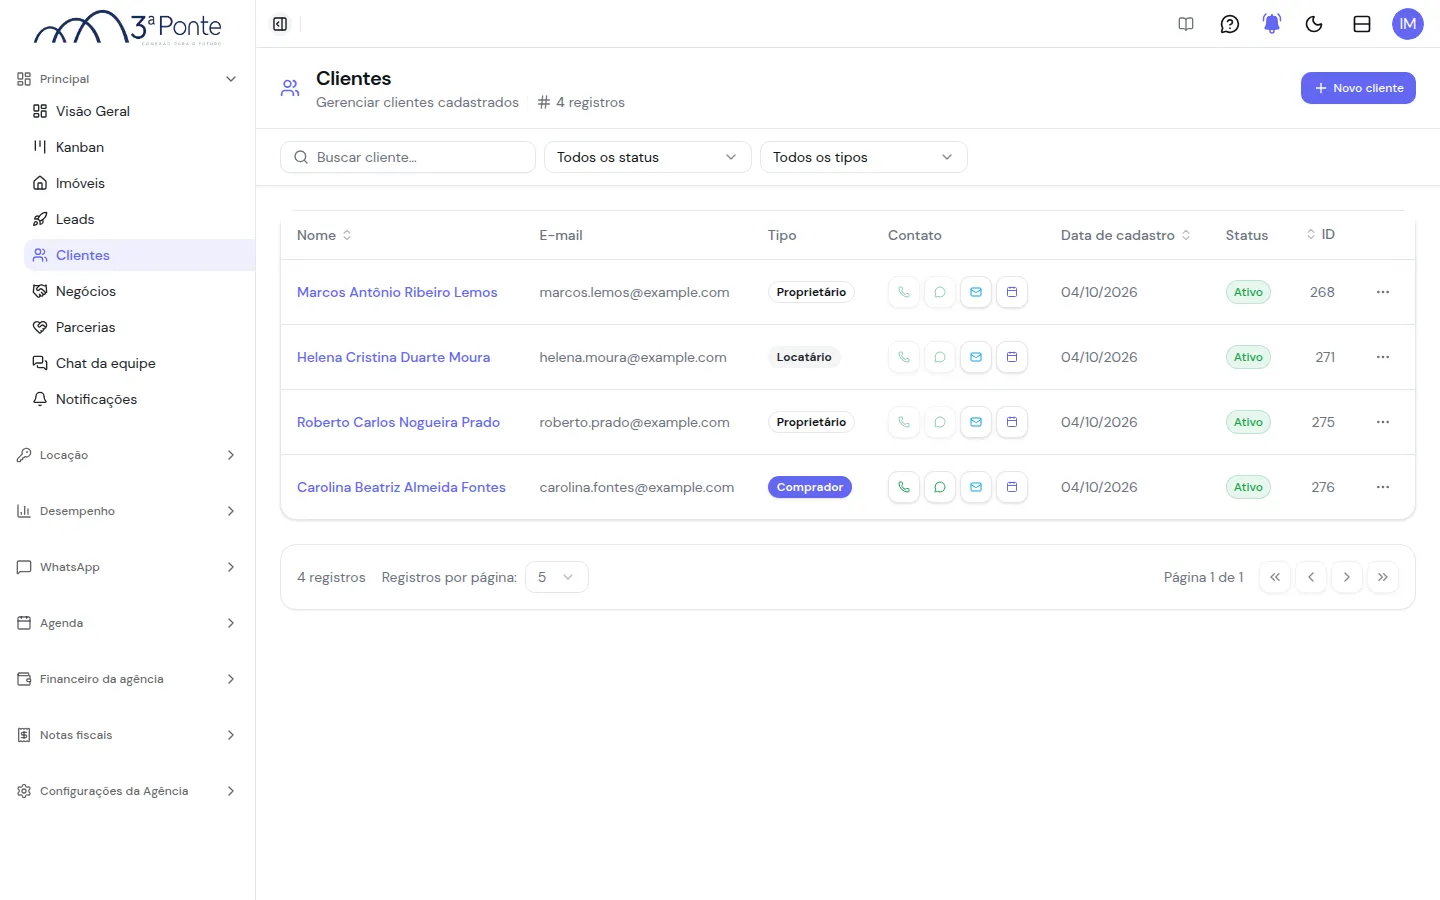This screenshot has height=900, width=1440.
Task: Email icon for Roberto Carlos Nogueira Prado
Action: [976, 422]
